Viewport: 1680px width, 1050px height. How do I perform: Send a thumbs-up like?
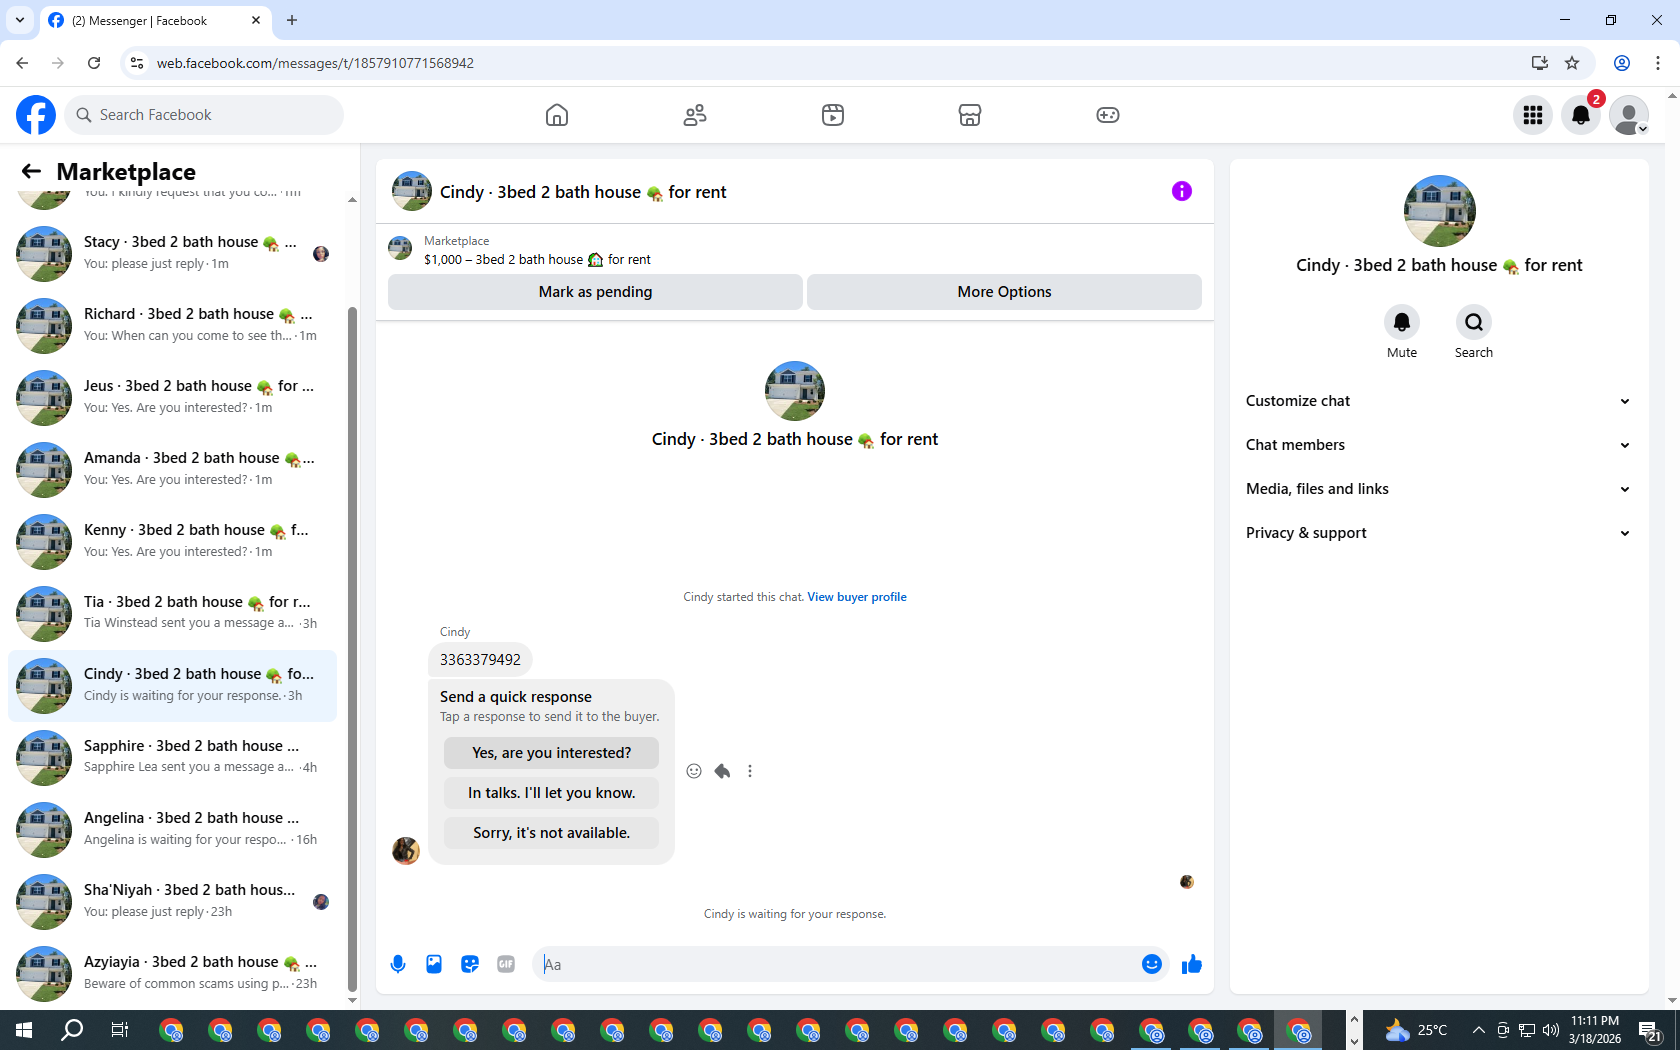tap(1192, 964)
